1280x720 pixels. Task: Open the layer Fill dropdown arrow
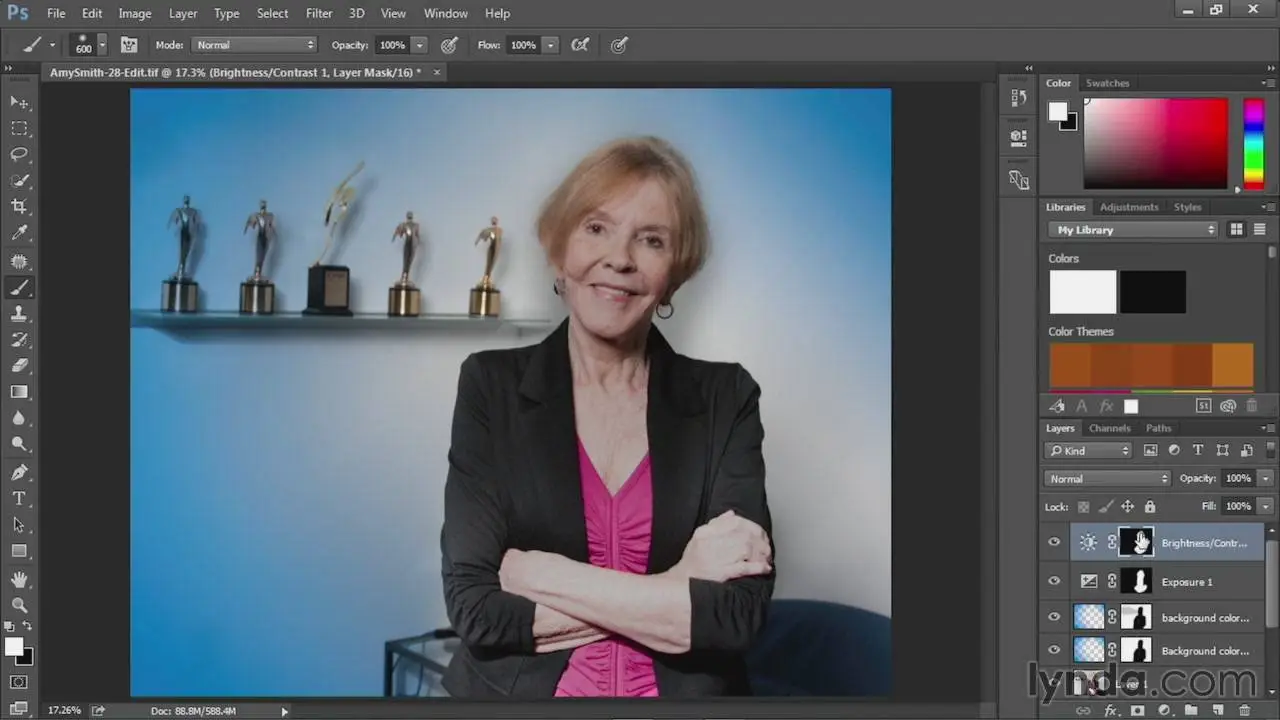[x=1265, y=507]
